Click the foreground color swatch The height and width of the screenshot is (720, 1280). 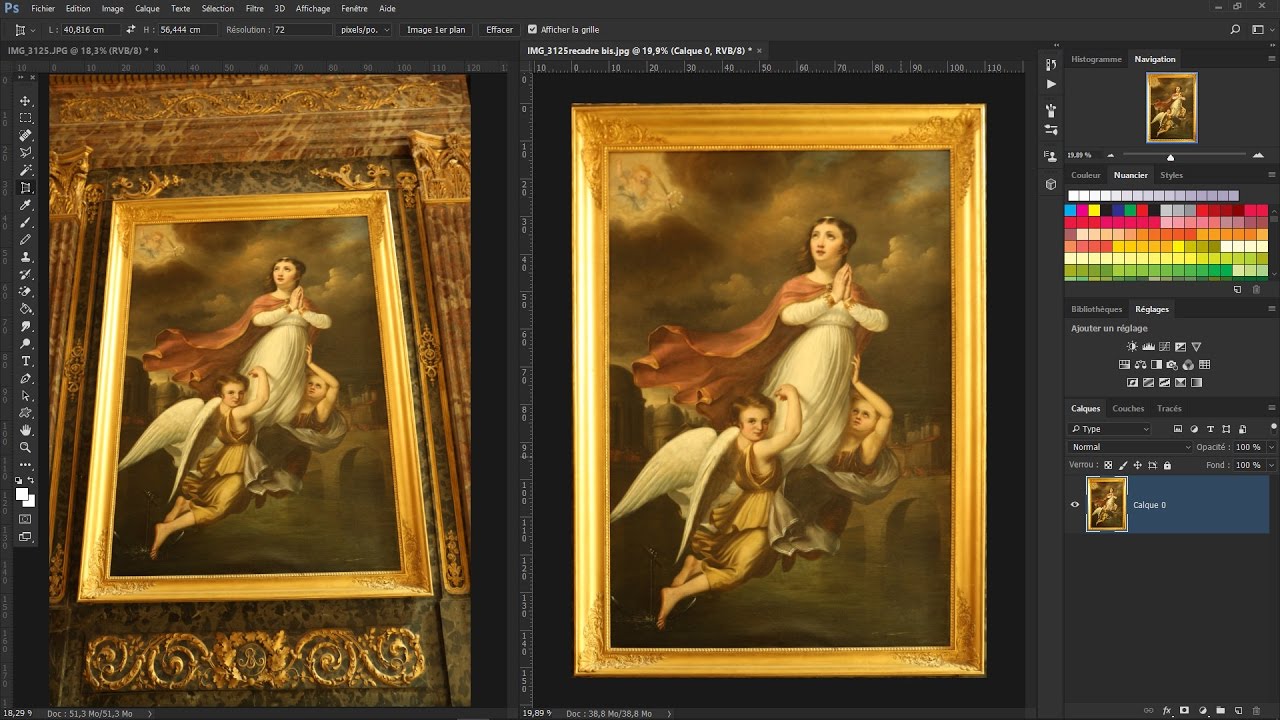[x=22, y=493]
